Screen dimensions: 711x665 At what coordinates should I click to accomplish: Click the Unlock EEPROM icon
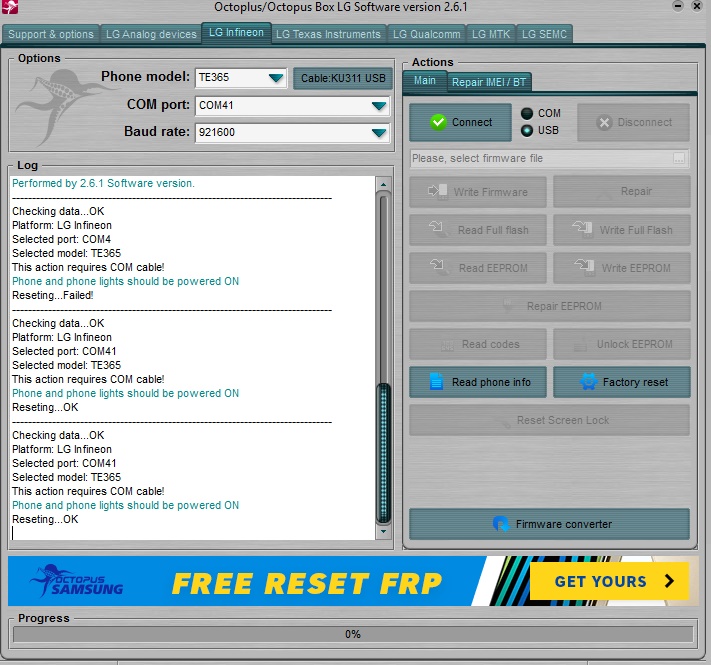pyautogui.click(x=580, y=345)
